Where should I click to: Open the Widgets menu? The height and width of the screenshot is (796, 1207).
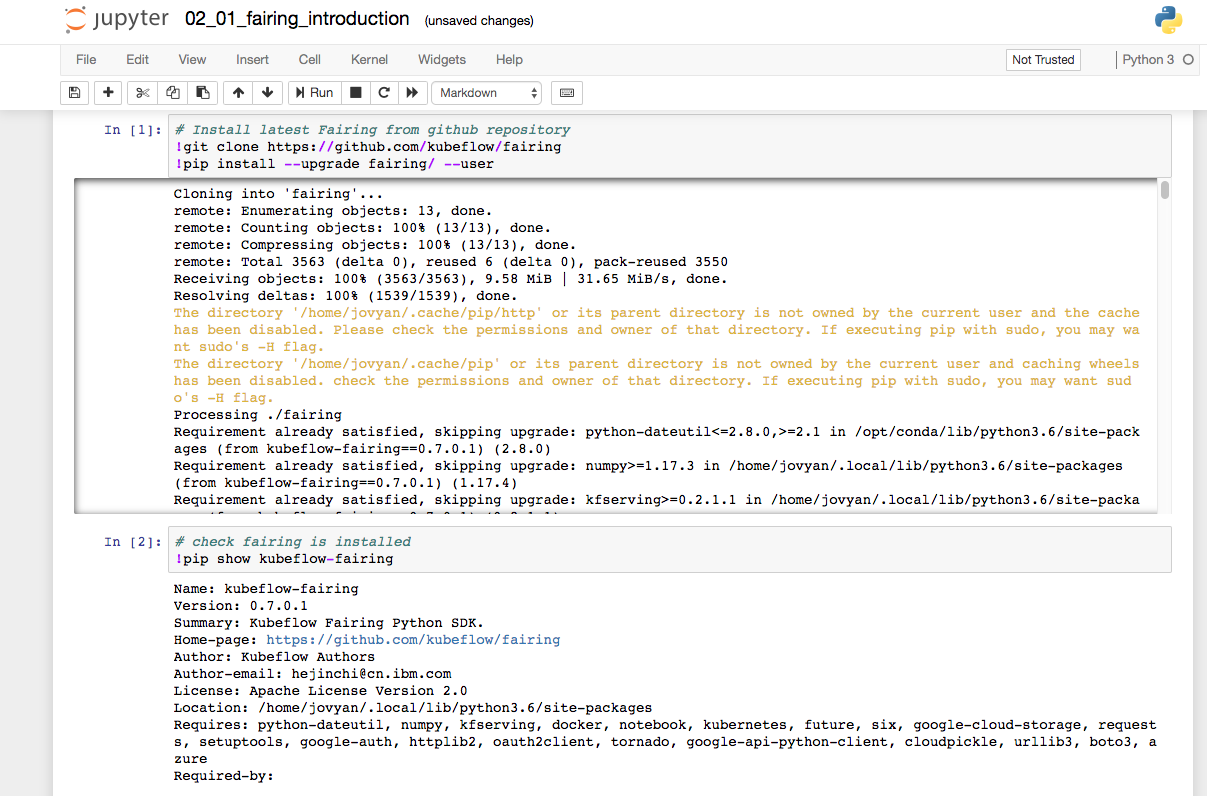click(442, 60)
